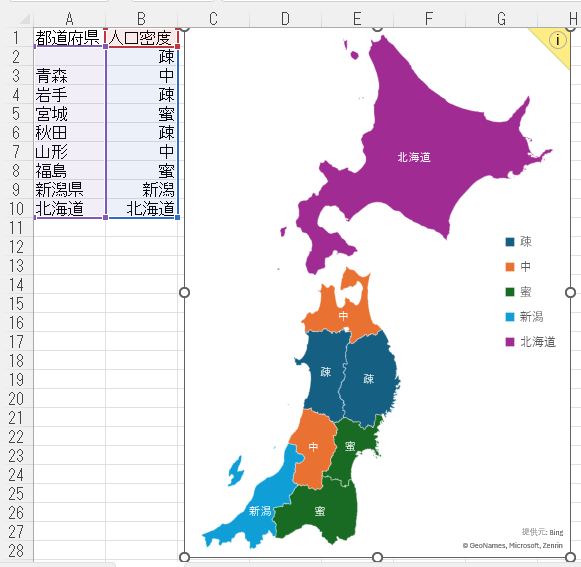Click chart bottom-right corner handle
The width and height of the screenshot is (581, 567).
click(x=571, y=557)
